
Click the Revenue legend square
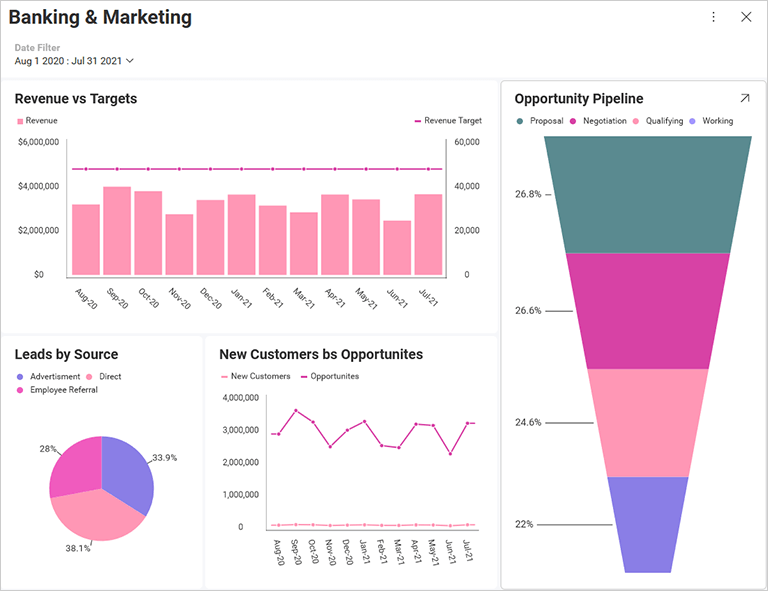[x=20, y=121]
